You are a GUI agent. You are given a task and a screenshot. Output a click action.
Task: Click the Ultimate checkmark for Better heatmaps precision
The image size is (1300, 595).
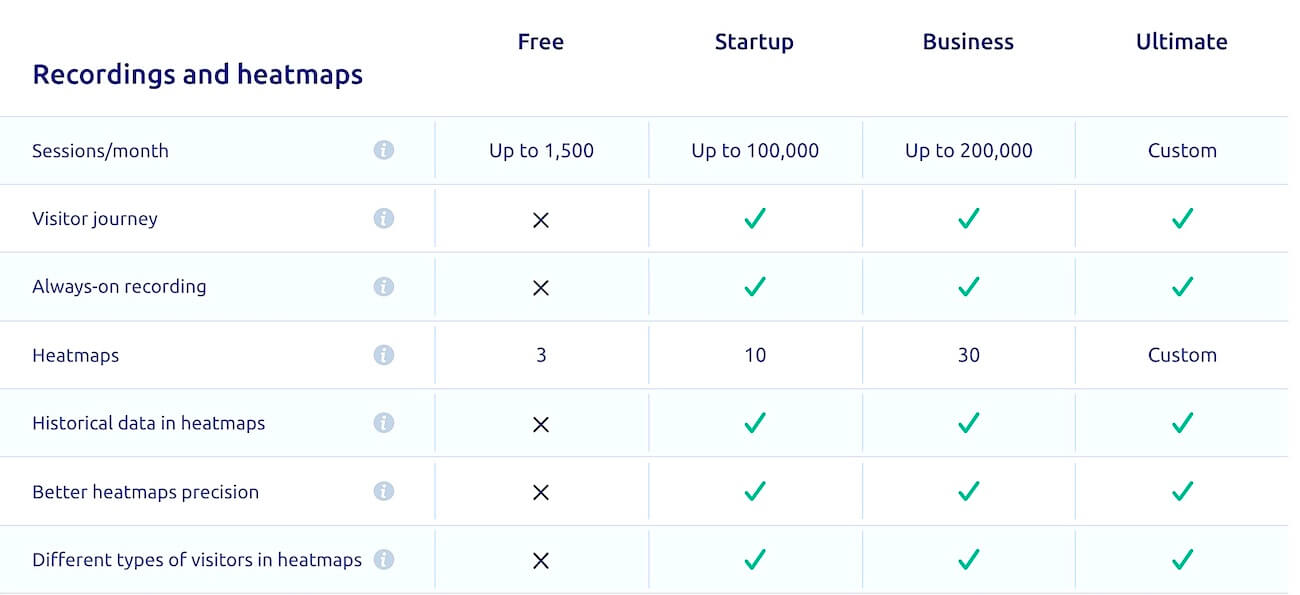click(x=1182, y=491)
